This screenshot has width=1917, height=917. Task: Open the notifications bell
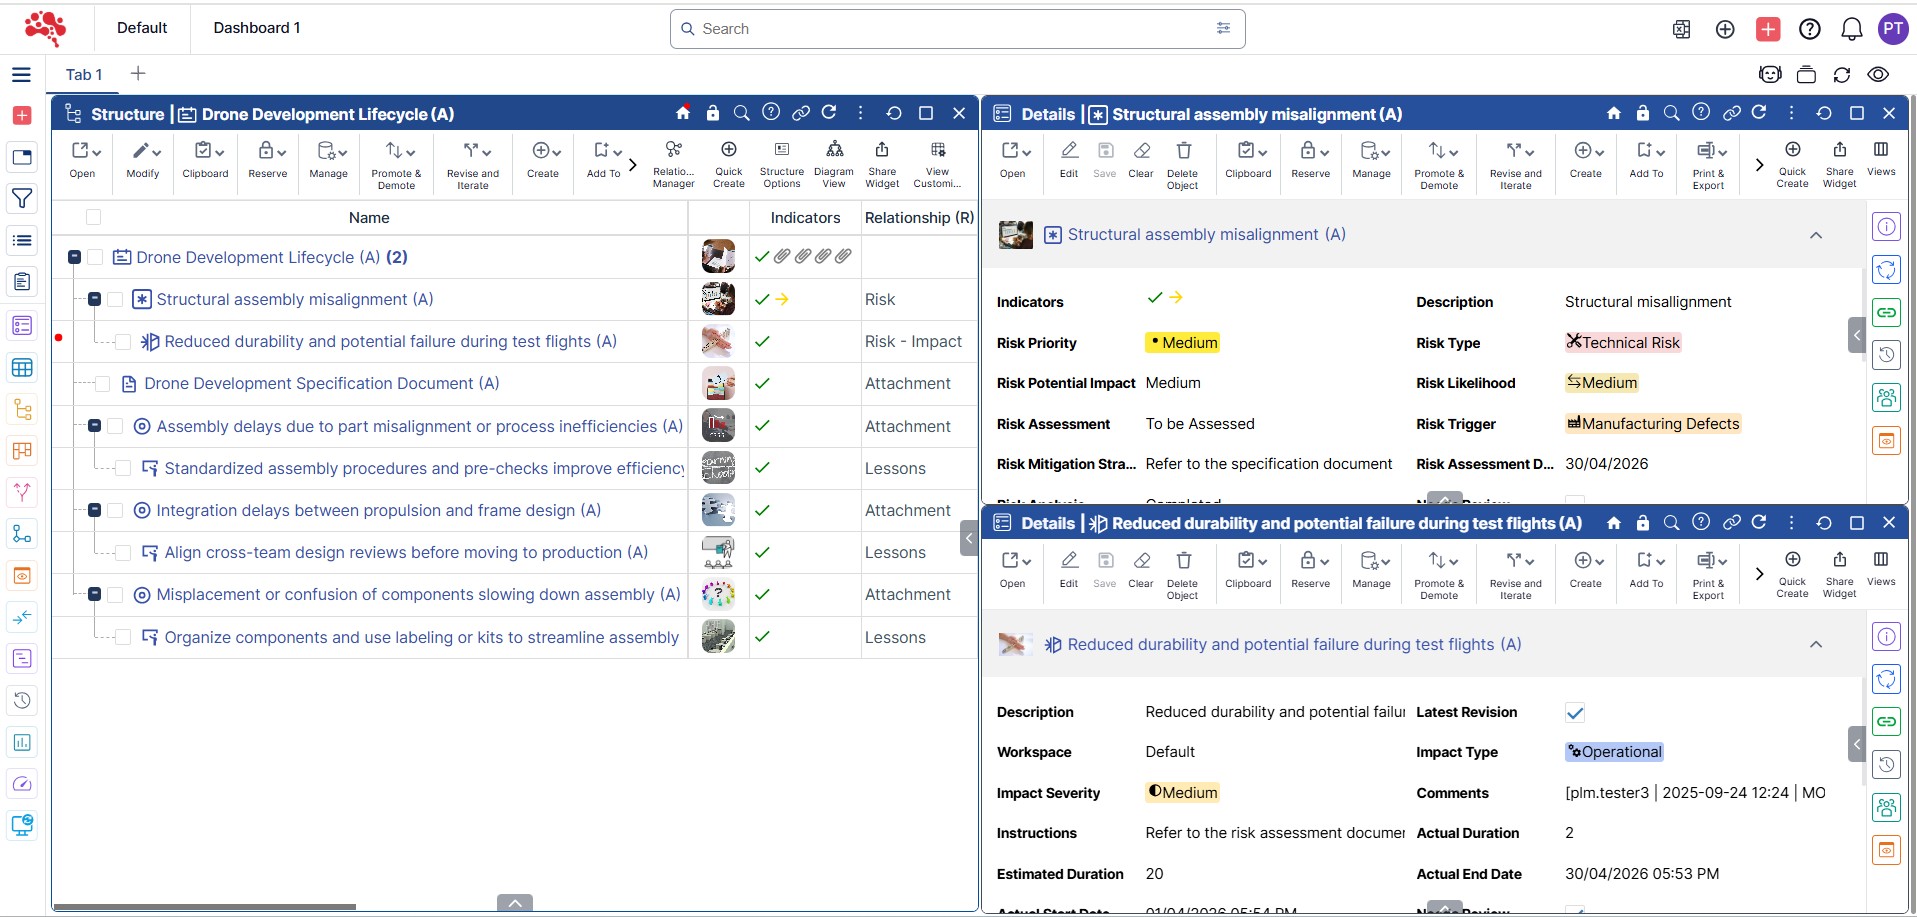[x=1851, y=29]
